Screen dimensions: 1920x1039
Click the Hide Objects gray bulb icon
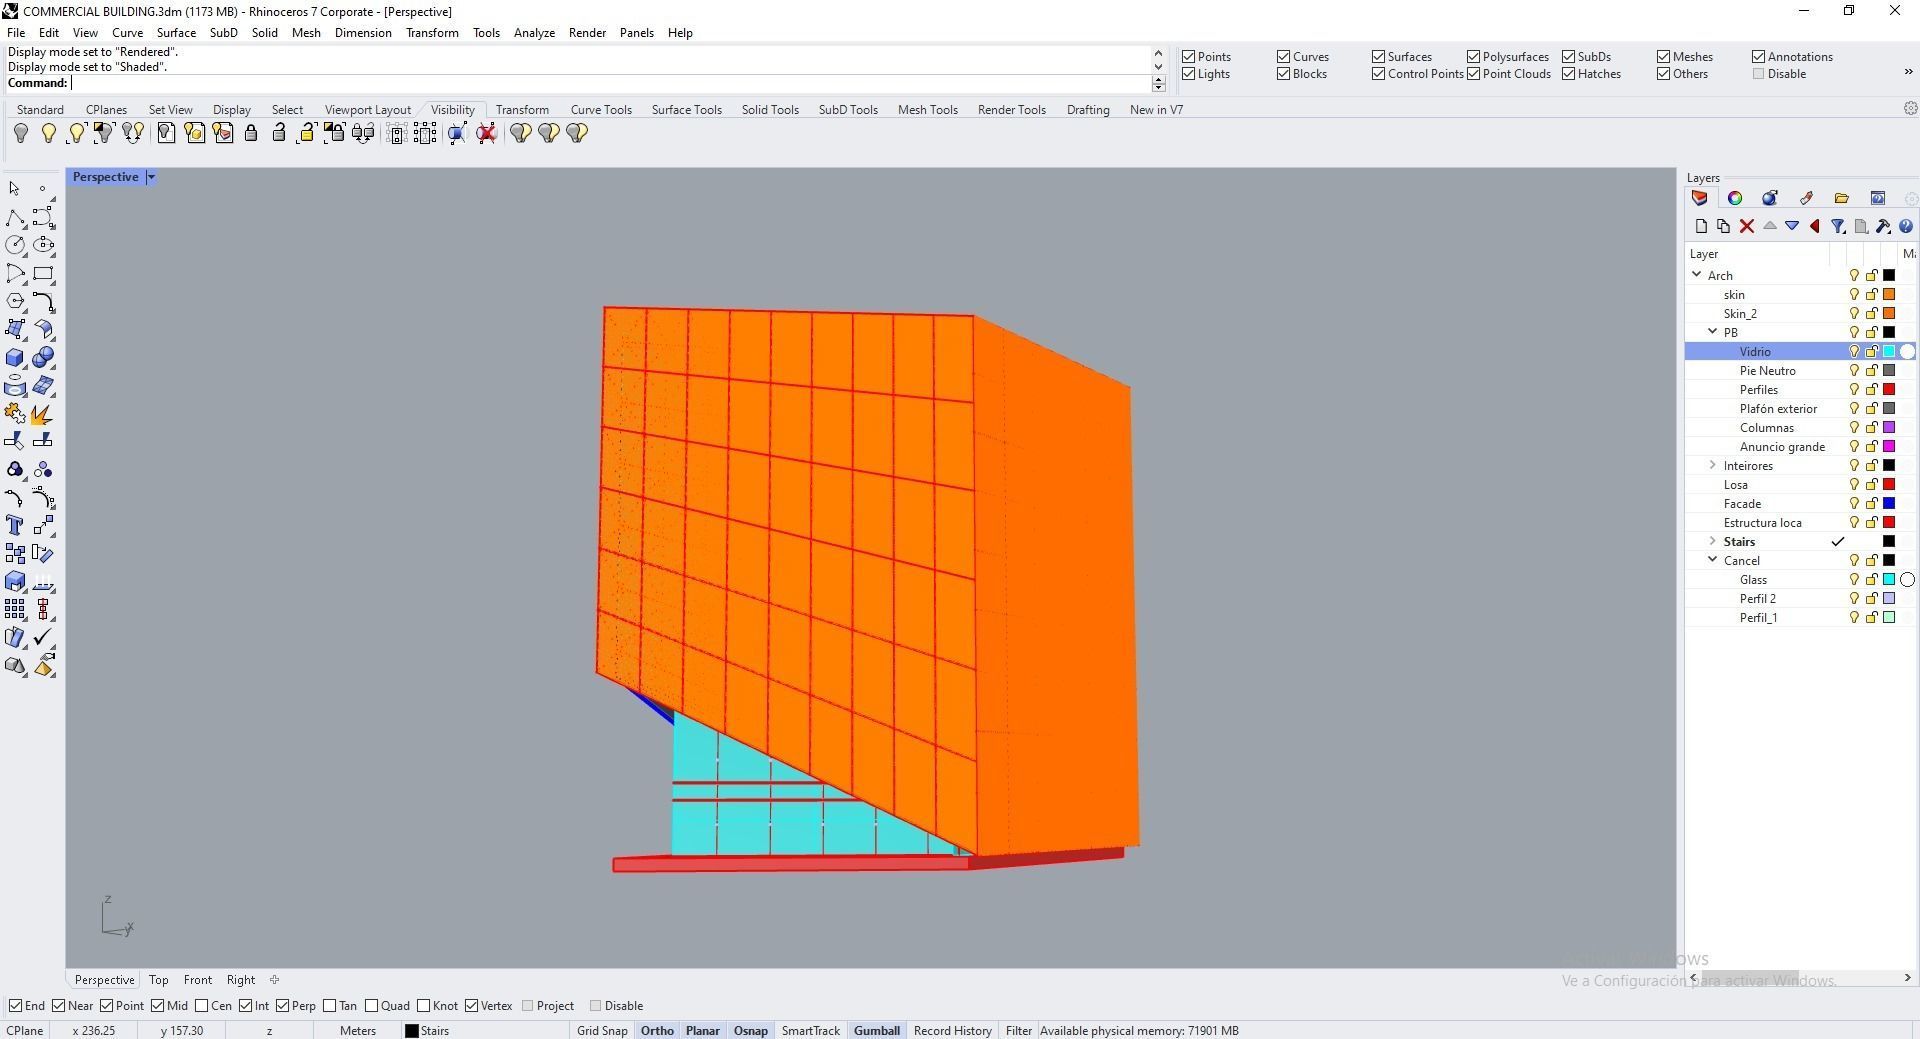[x=21, y=133]
